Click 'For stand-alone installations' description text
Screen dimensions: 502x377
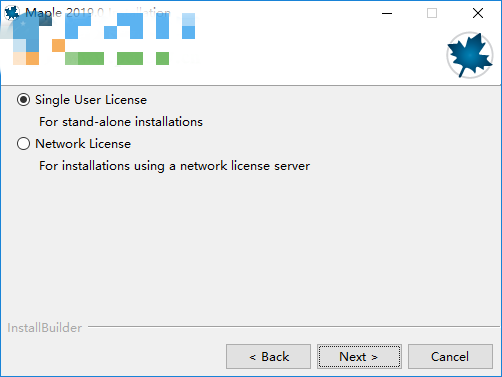point(121,122)
